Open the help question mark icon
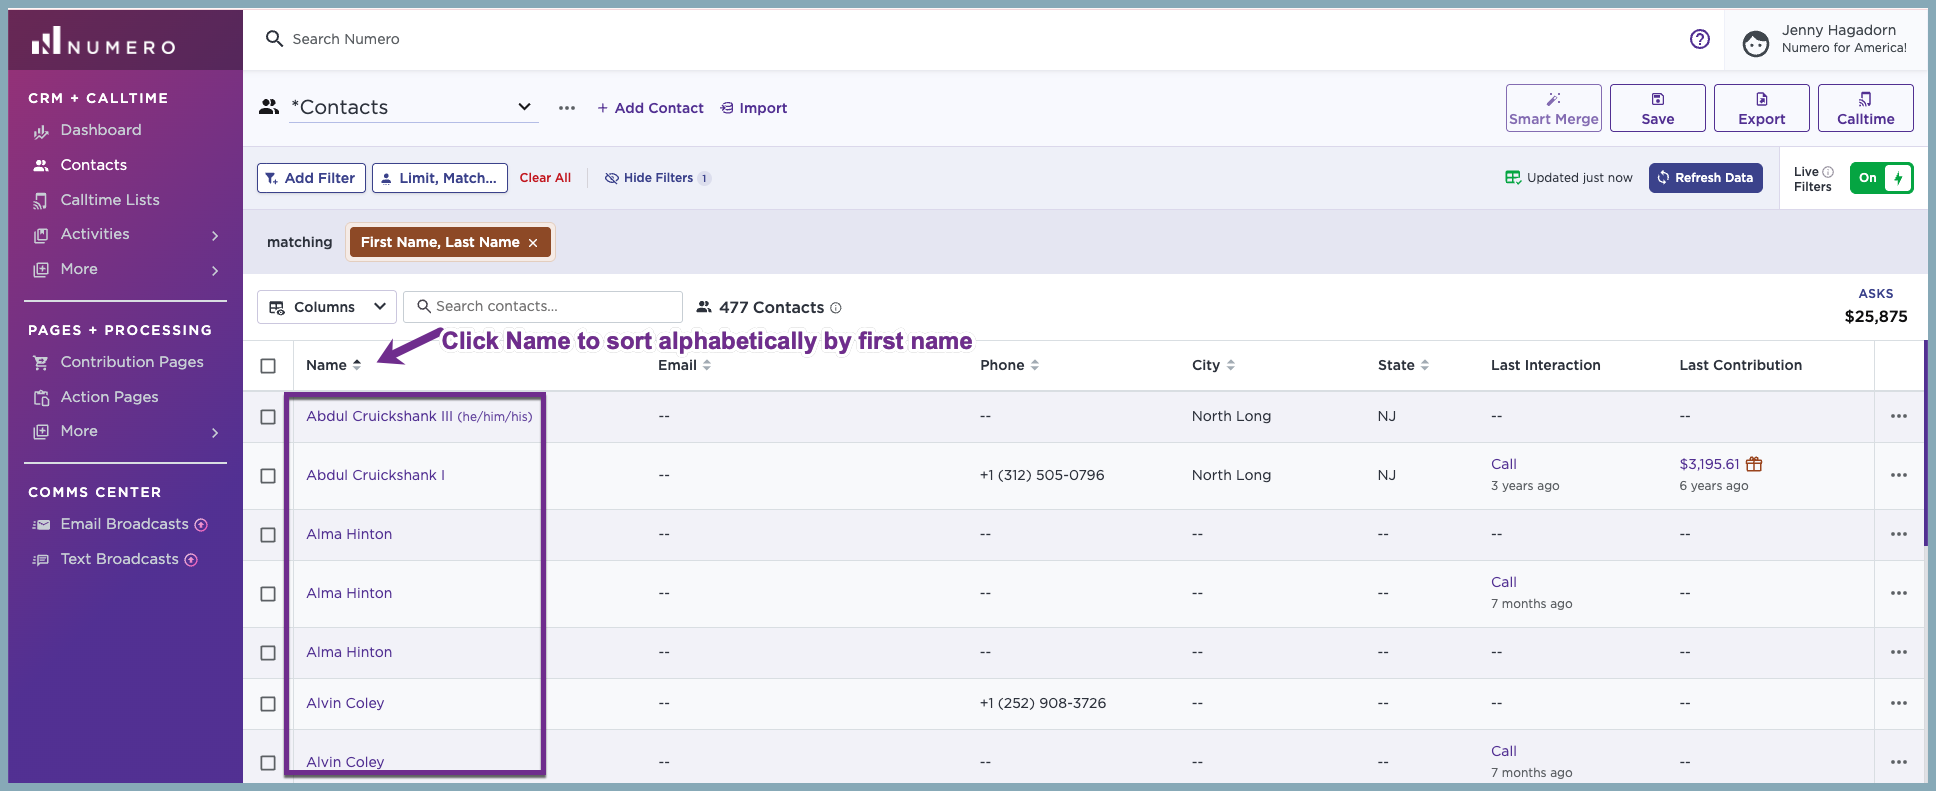The height and width of the screenshot is (791, 1936). pyautogui.click(x=1700, y=39)
